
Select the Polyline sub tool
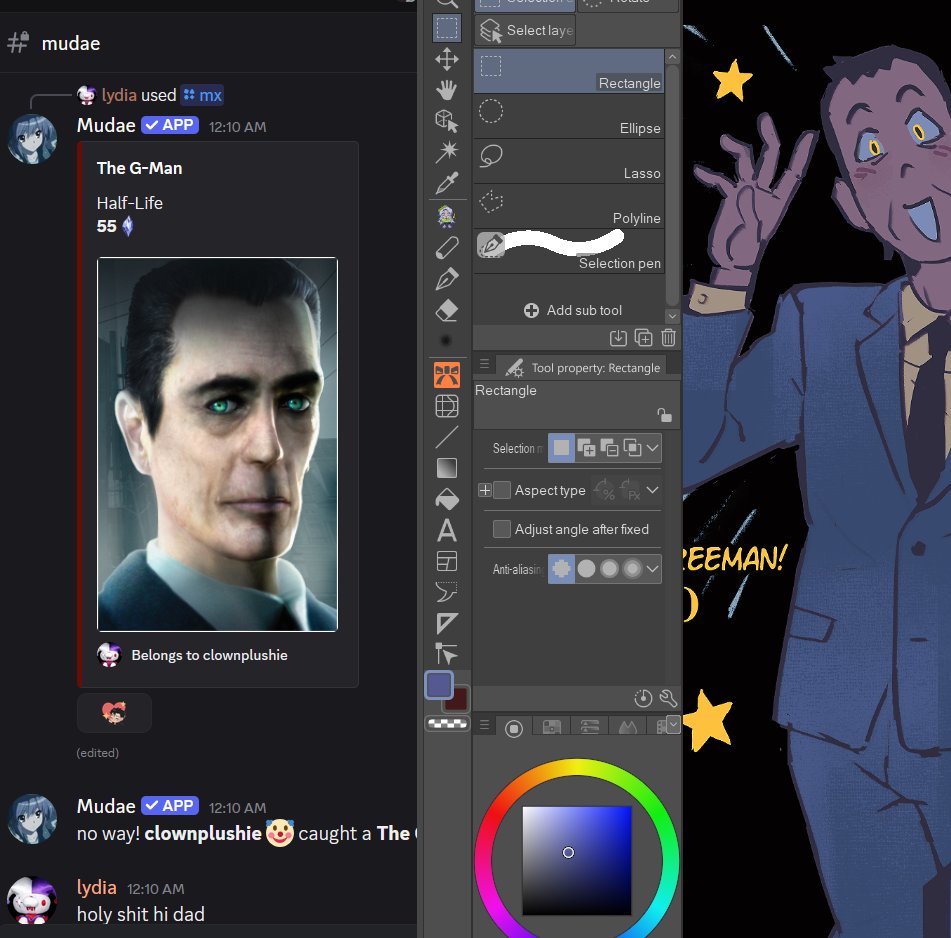pos(569,206)
